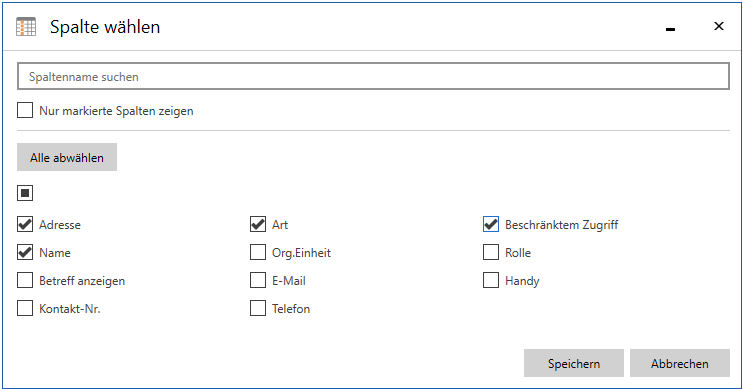
Task: Click the table icon in title bar
Action: (x=26, y=27)
